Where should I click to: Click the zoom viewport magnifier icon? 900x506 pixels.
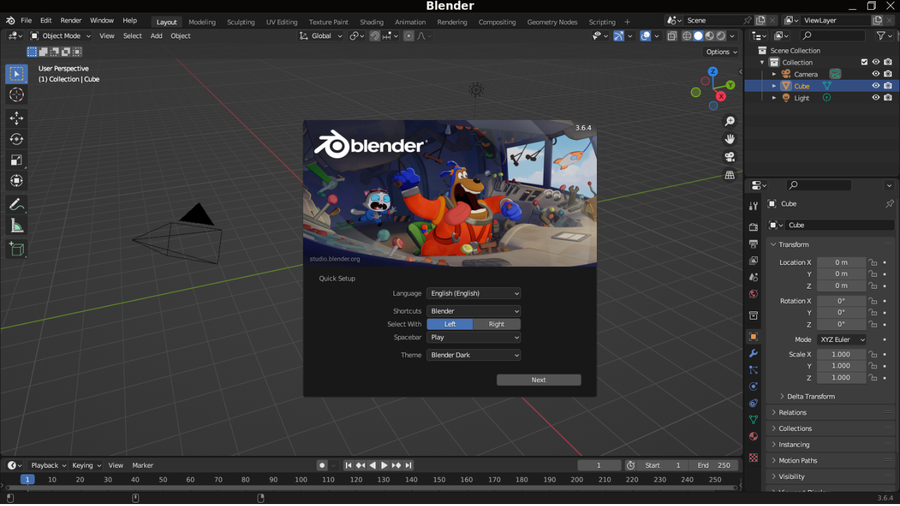coord(730,121)
